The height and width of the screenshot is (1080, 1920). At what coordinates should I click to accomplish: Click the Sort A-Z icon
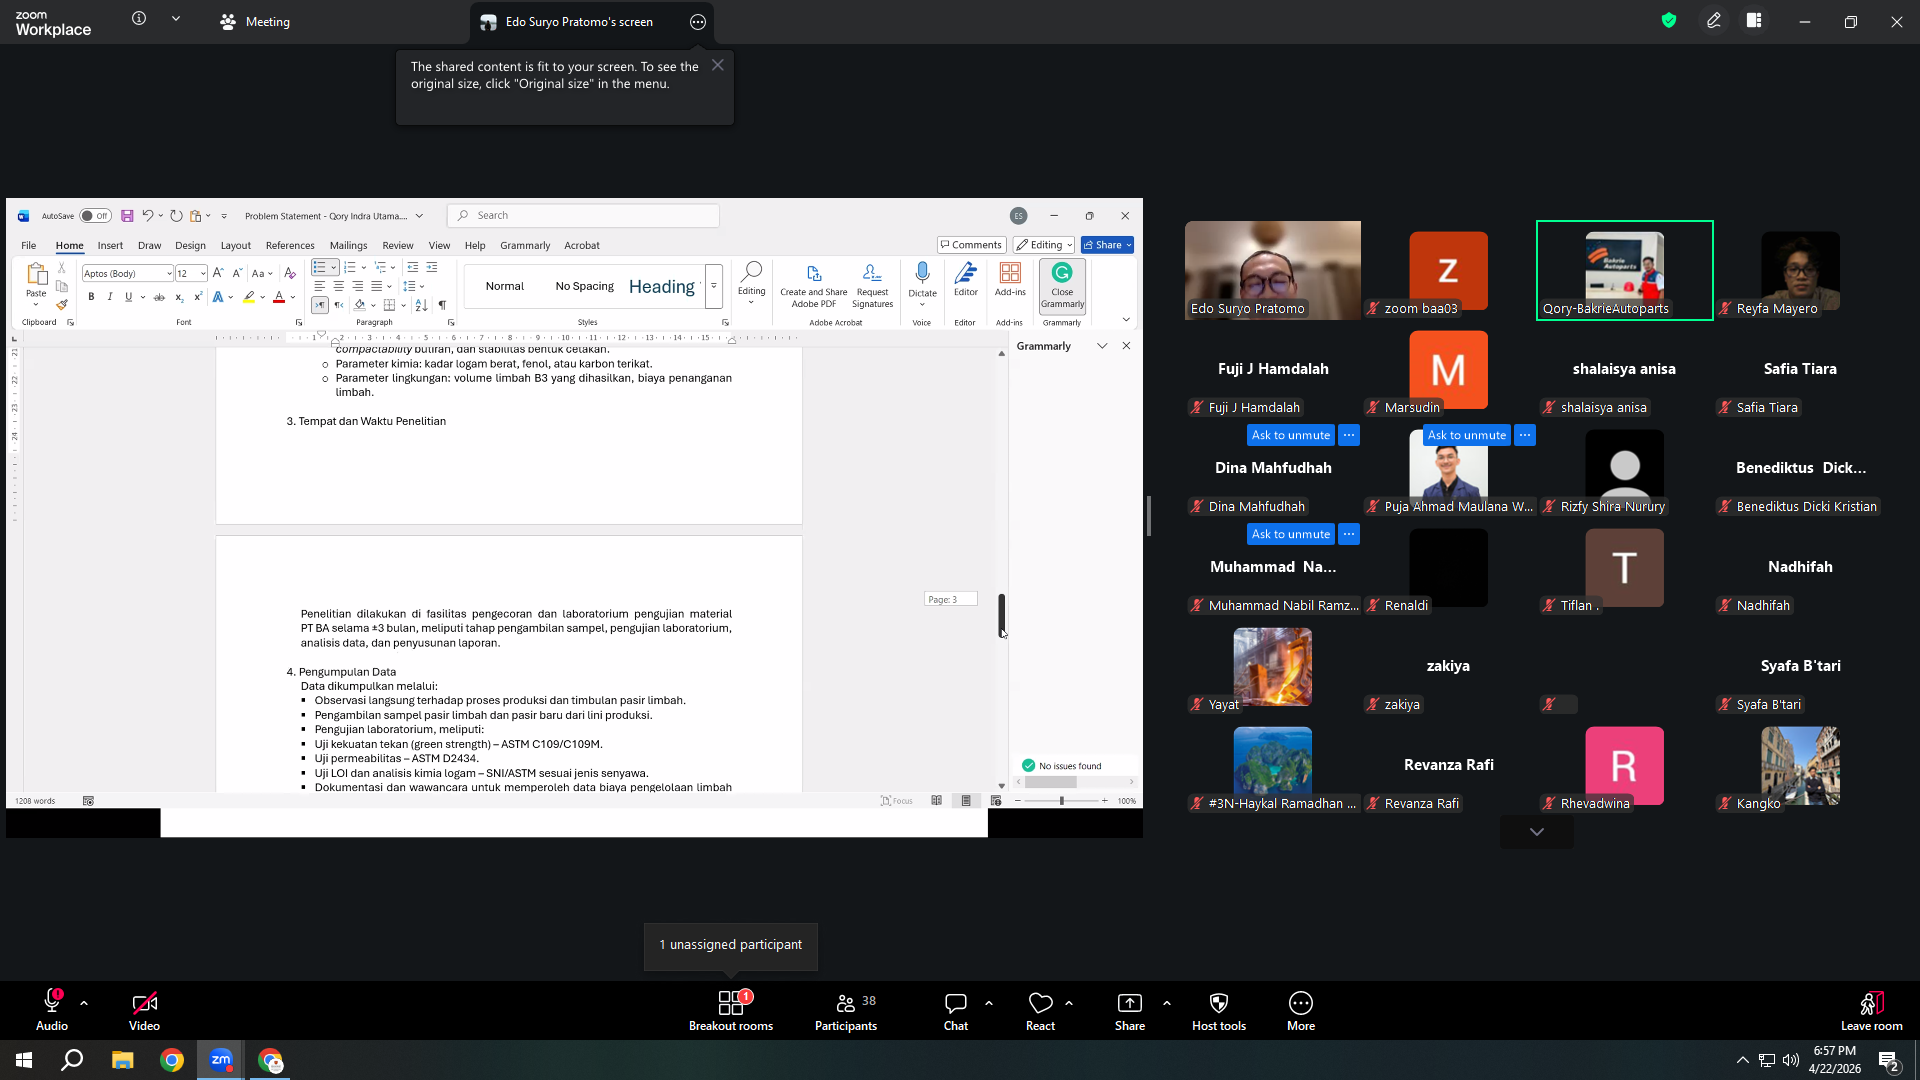(421, 305)
